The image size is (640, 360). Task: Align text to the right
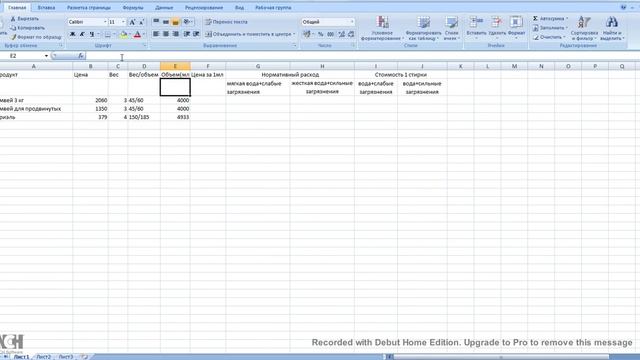[x=176, y=34]
